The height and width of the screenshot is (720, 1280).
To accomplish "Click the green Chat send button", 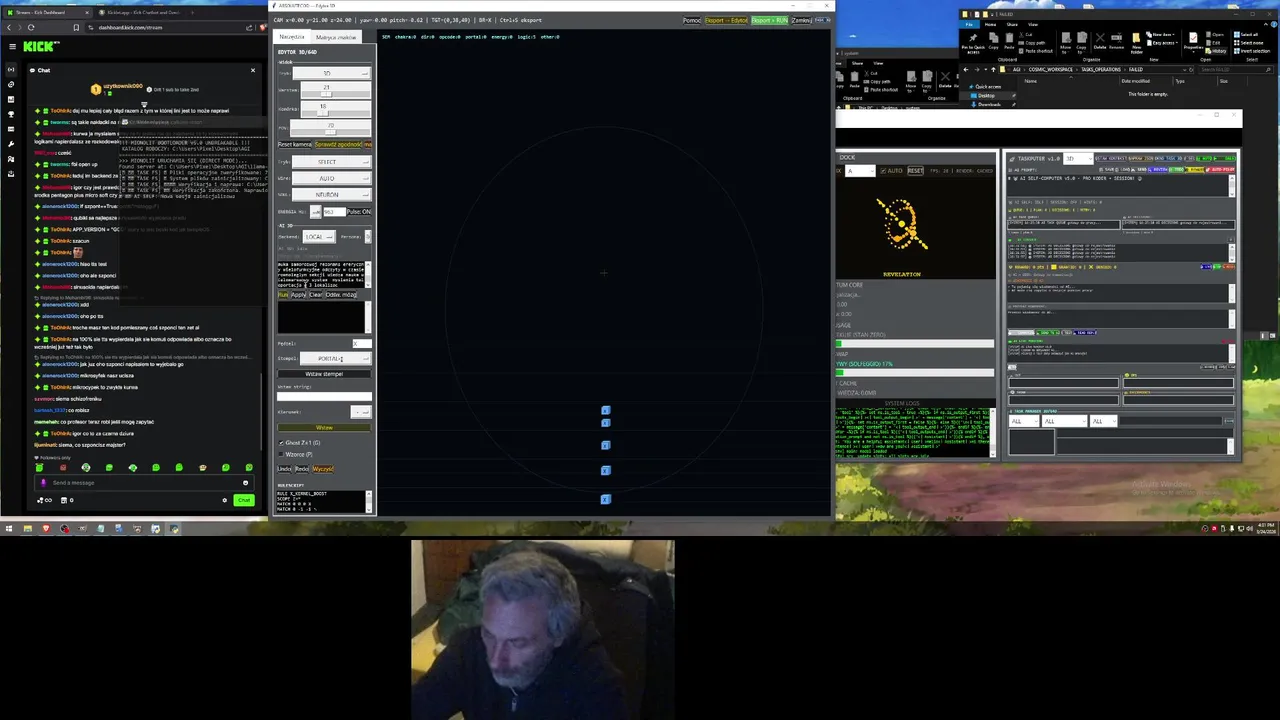I will 243,500.
